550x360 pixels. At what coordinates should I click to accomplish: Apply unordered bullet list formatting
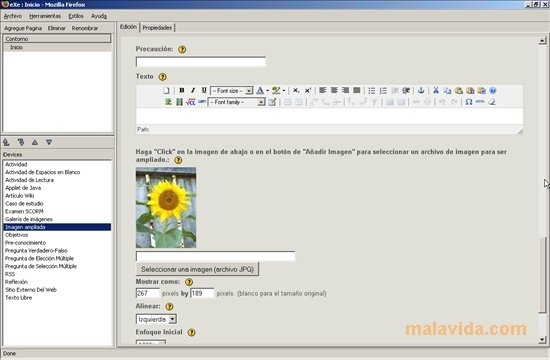(x=371, y=90)
